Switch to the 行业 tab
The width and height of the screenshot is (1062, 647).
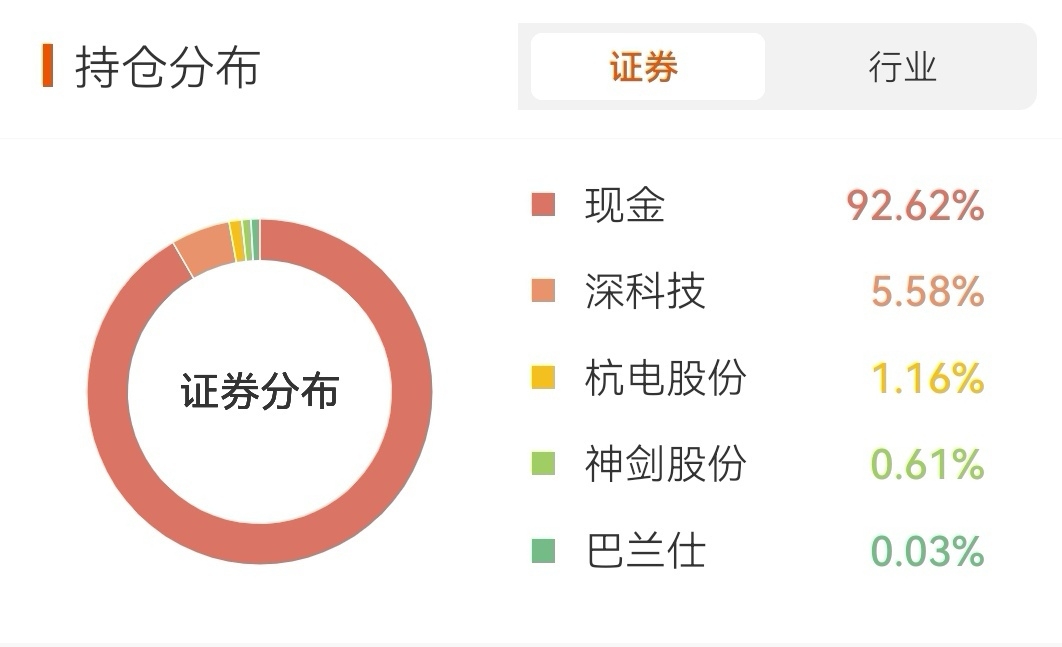902,66
